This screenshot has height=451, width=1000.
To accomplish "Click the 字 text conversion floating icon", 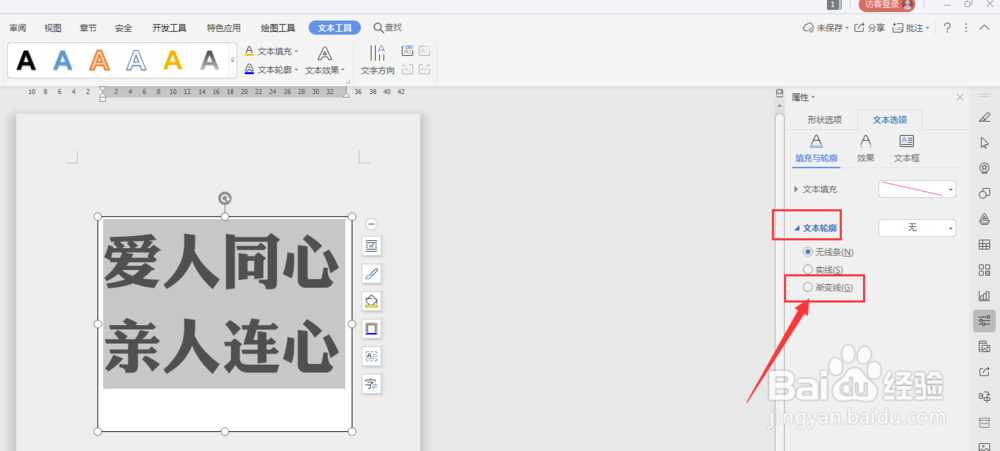I will tap(372, 384).
